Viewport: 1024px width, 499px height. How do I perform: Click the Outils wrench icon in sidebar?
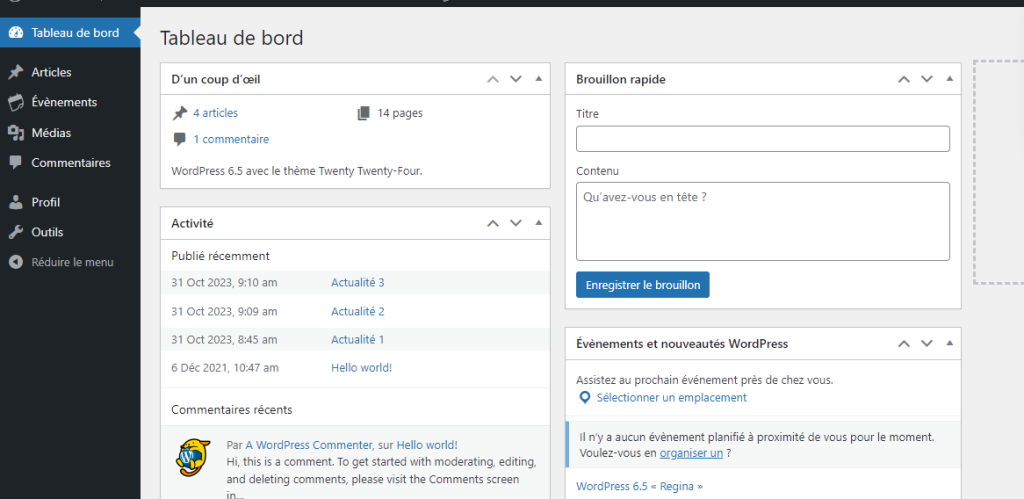coord(15,232)
